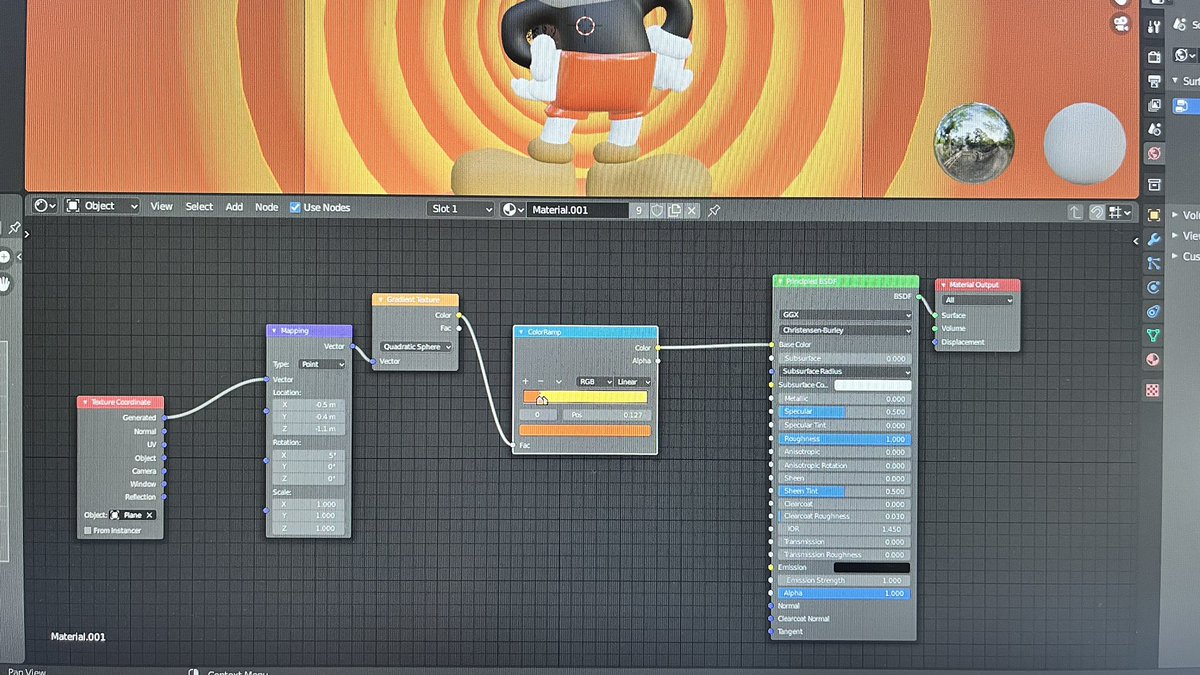The height and width of the screenshot is (675, 1200).
Task: Open the Quadratic Sphere gradient type dropdown
Action: [416, 347]
